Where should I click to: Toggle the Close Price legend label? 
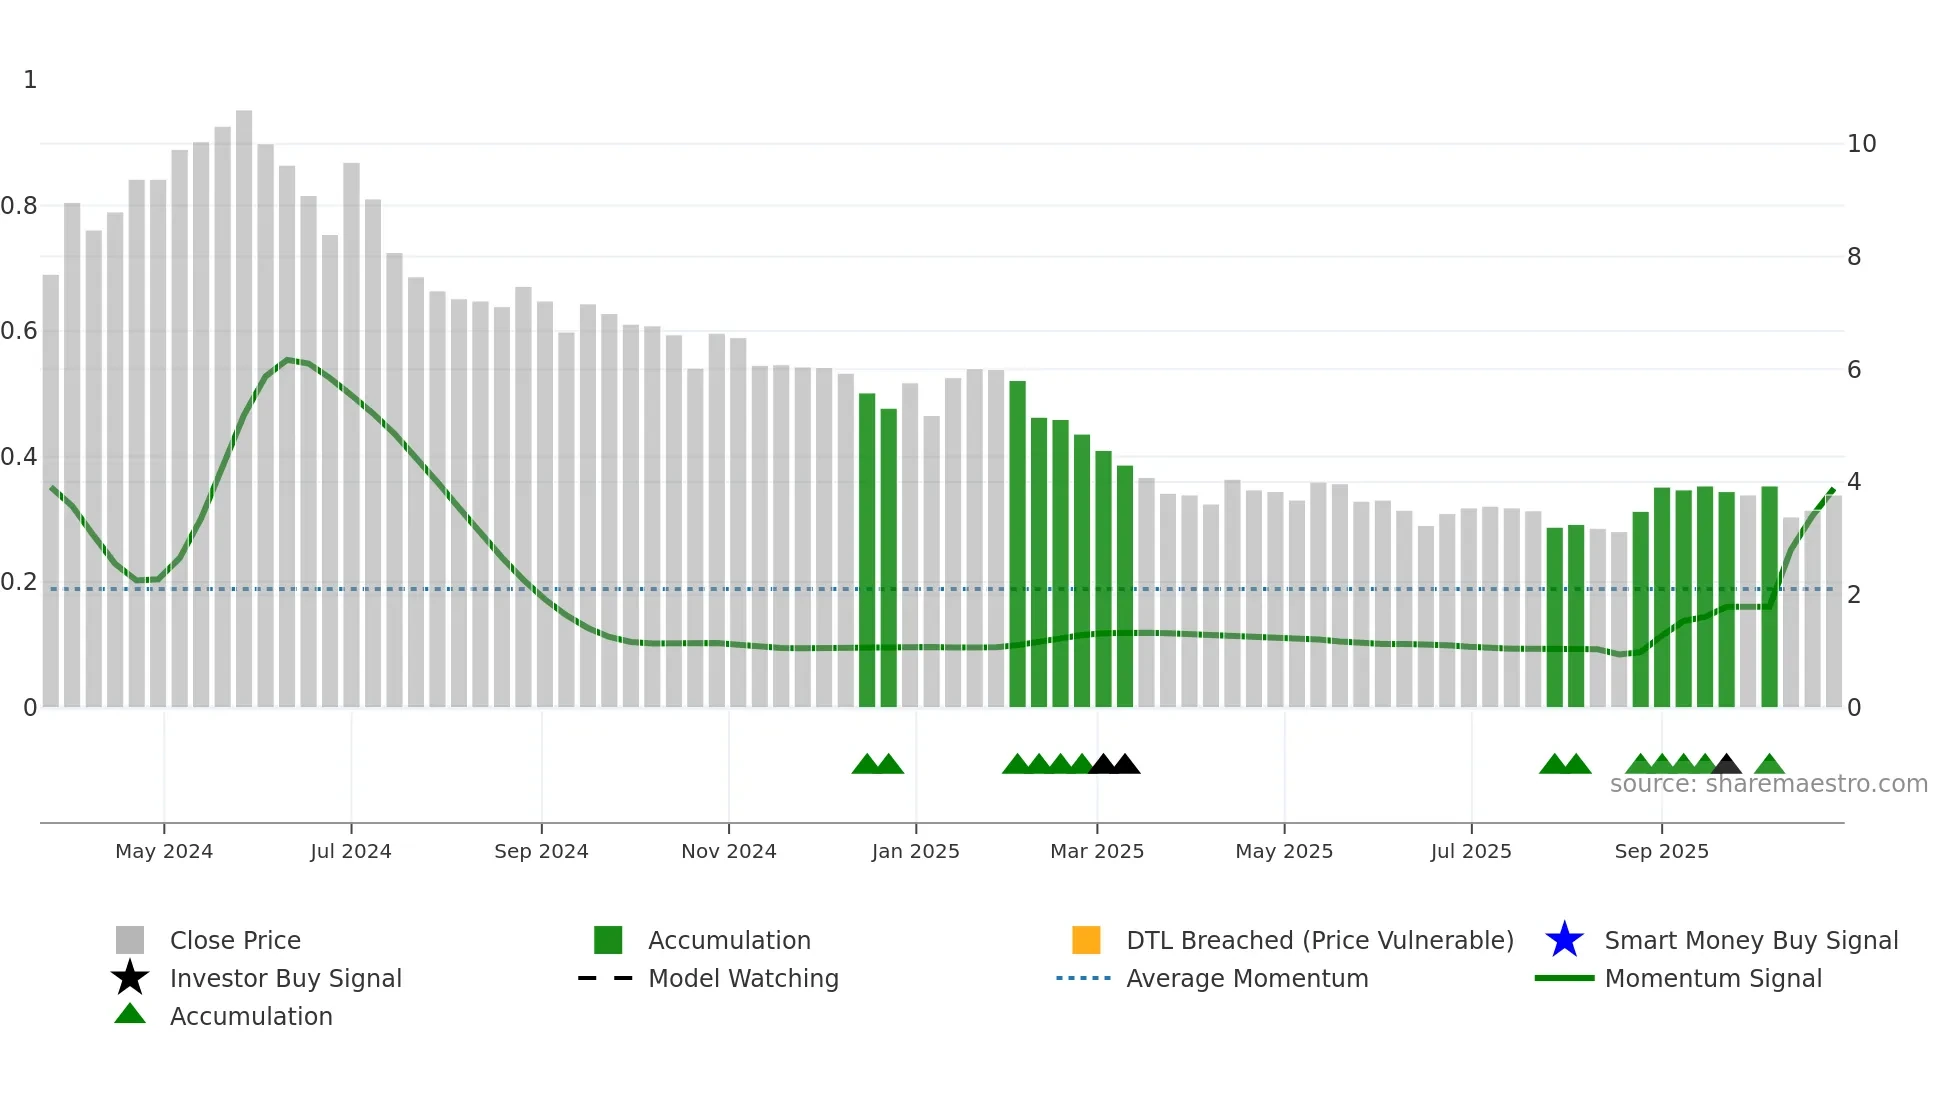pos(235,940)
